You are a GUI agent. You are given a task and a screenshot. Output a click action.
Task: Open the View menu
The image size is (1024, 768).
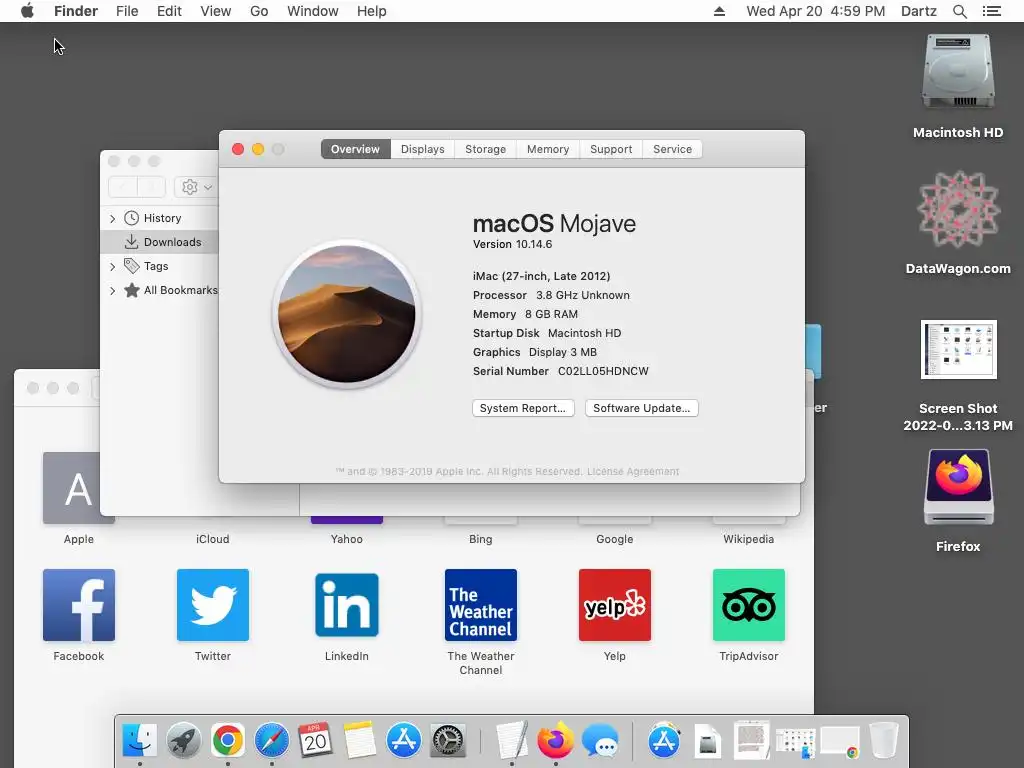[216, 11]
